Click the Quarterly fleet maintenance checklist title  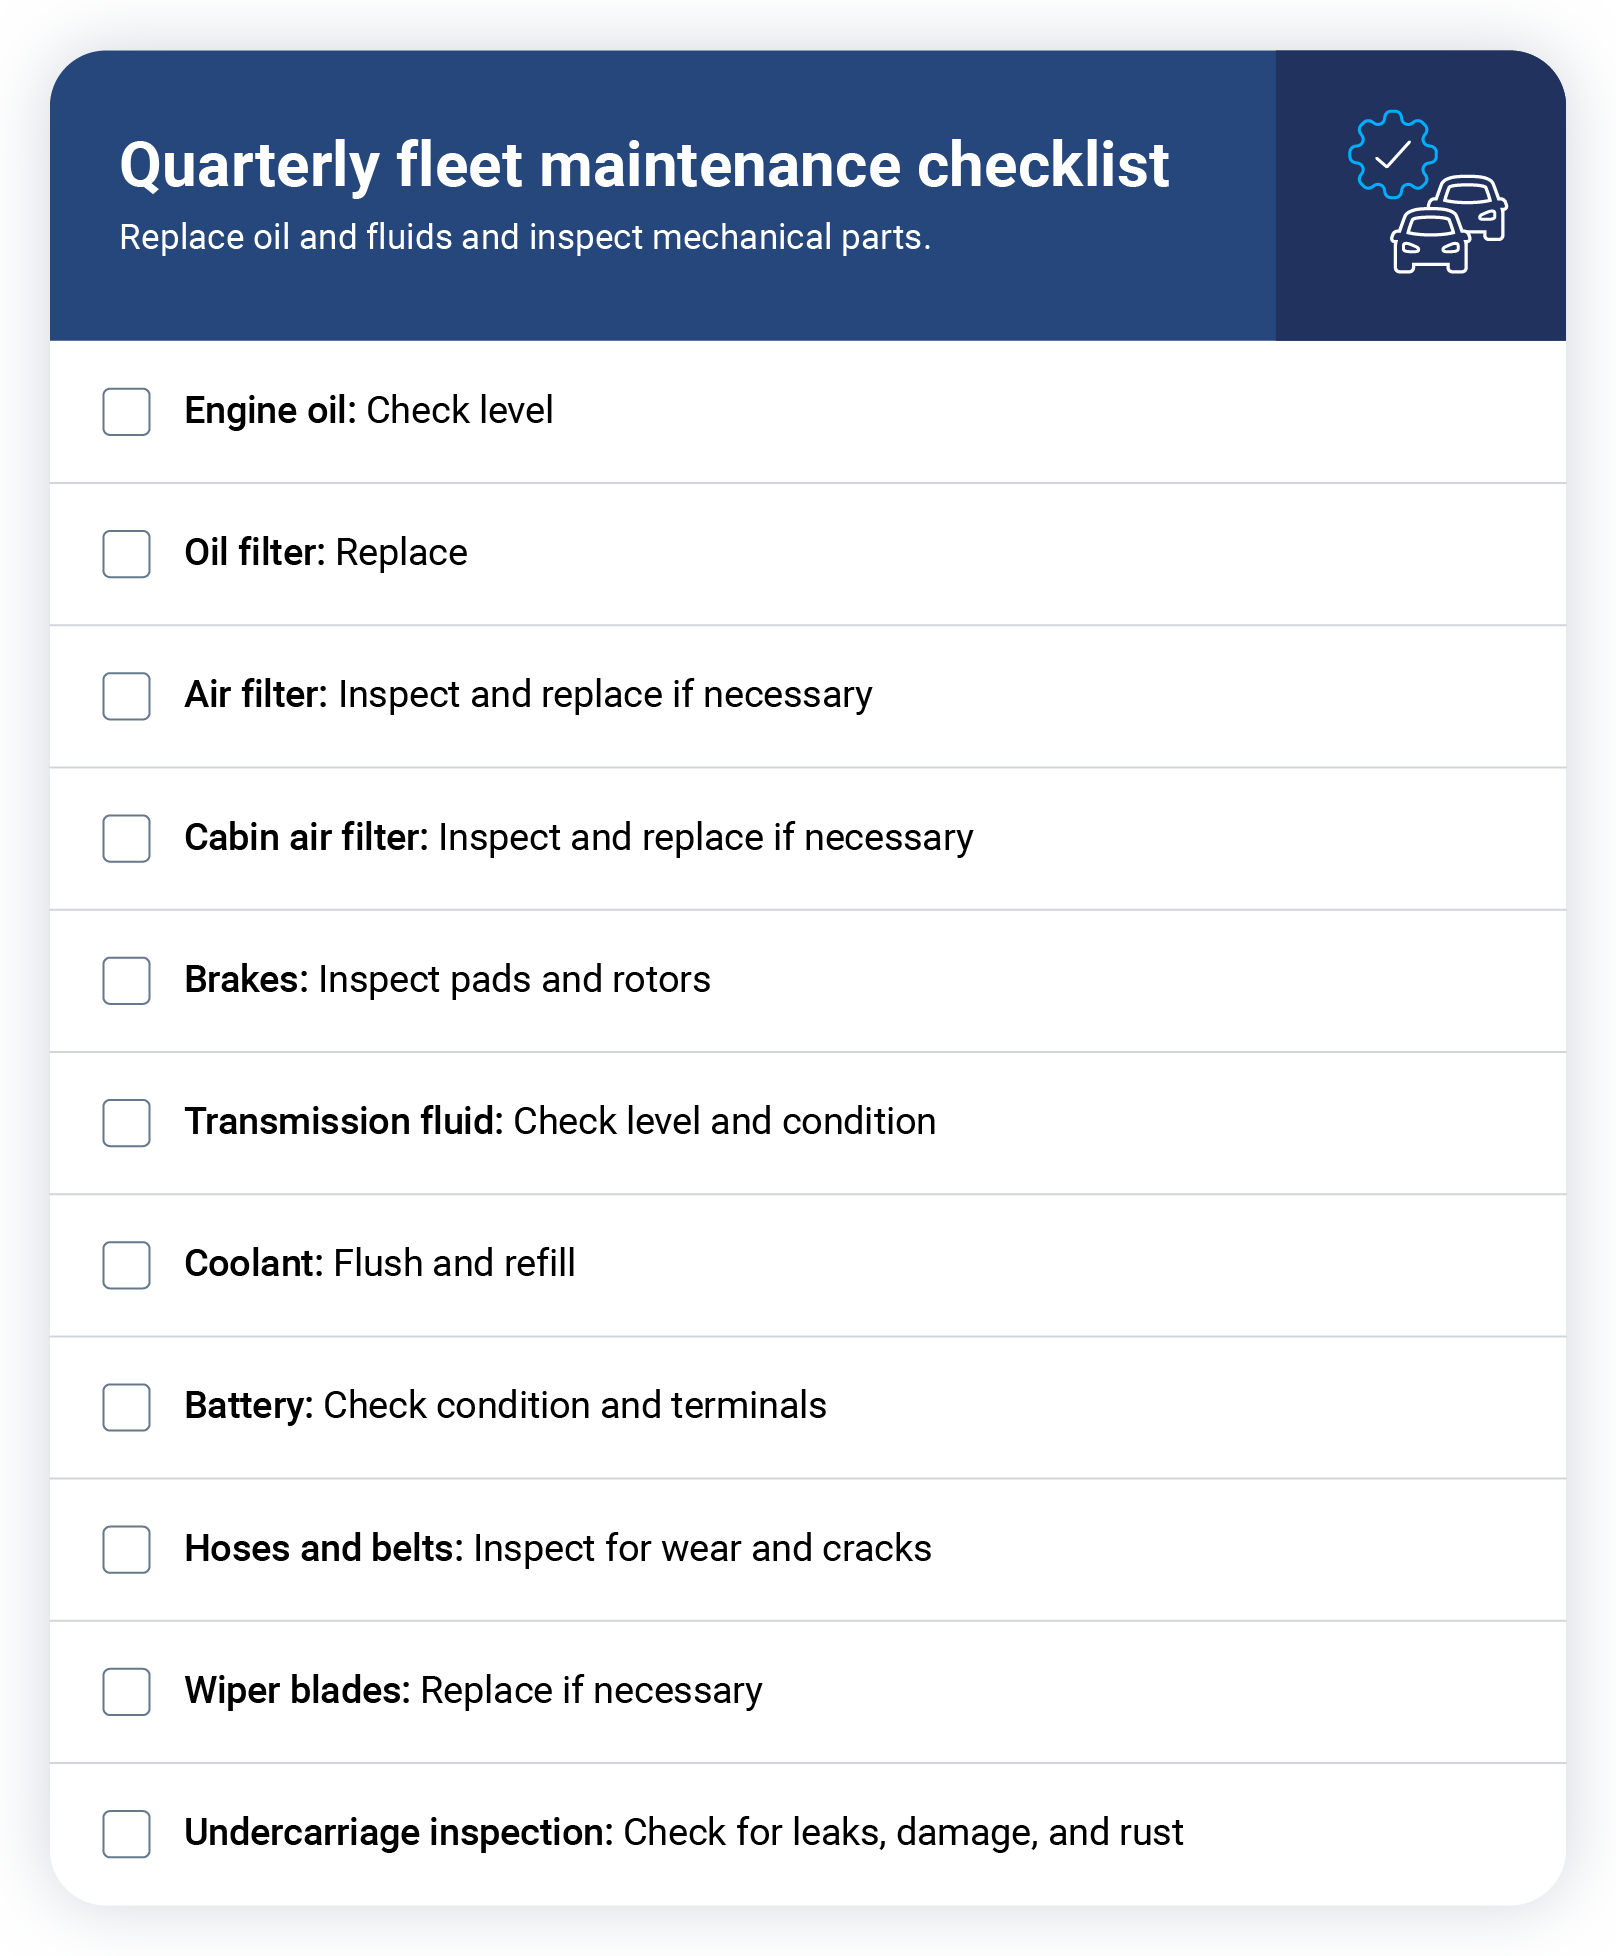tap(644, 165)
